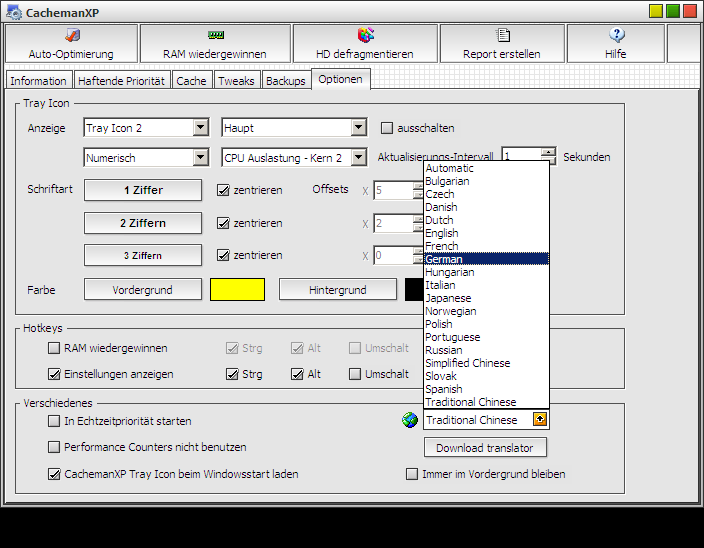Toggle Umschalt for Einstellungen anzeigen
704x548 pixels.
[x=355, y=374]
